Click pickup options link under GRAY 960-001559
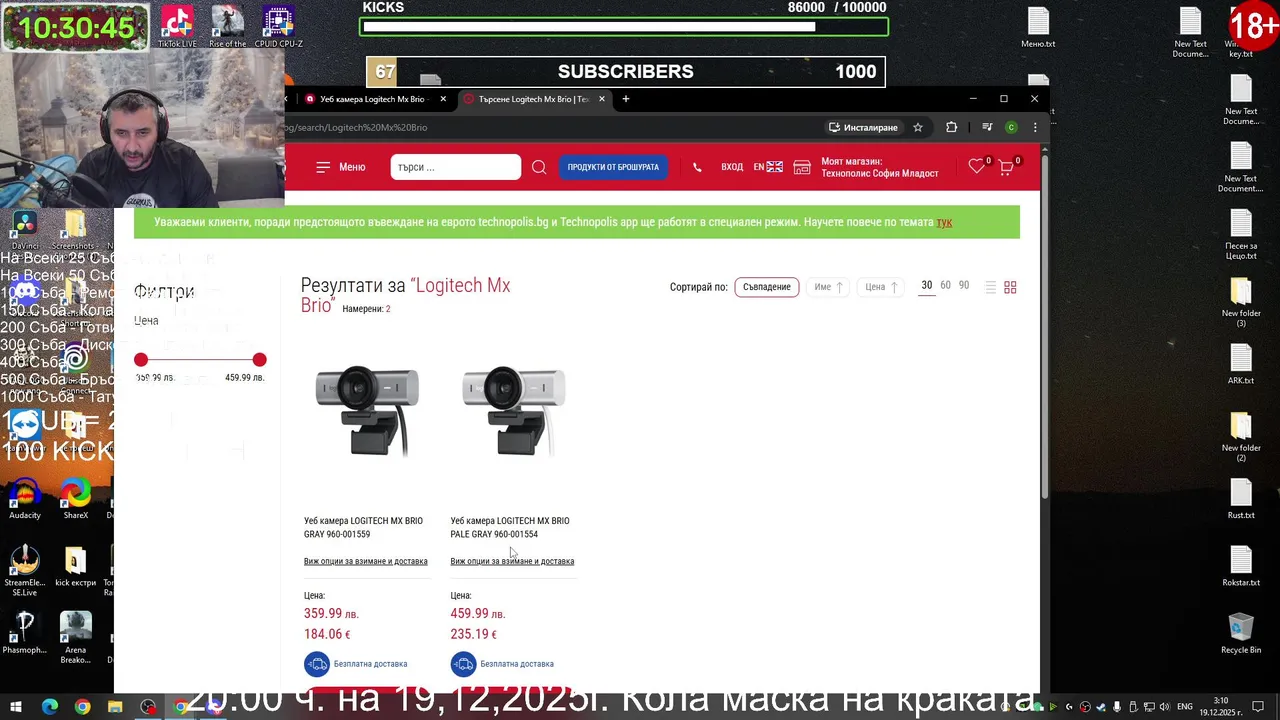 coord(366,561)
